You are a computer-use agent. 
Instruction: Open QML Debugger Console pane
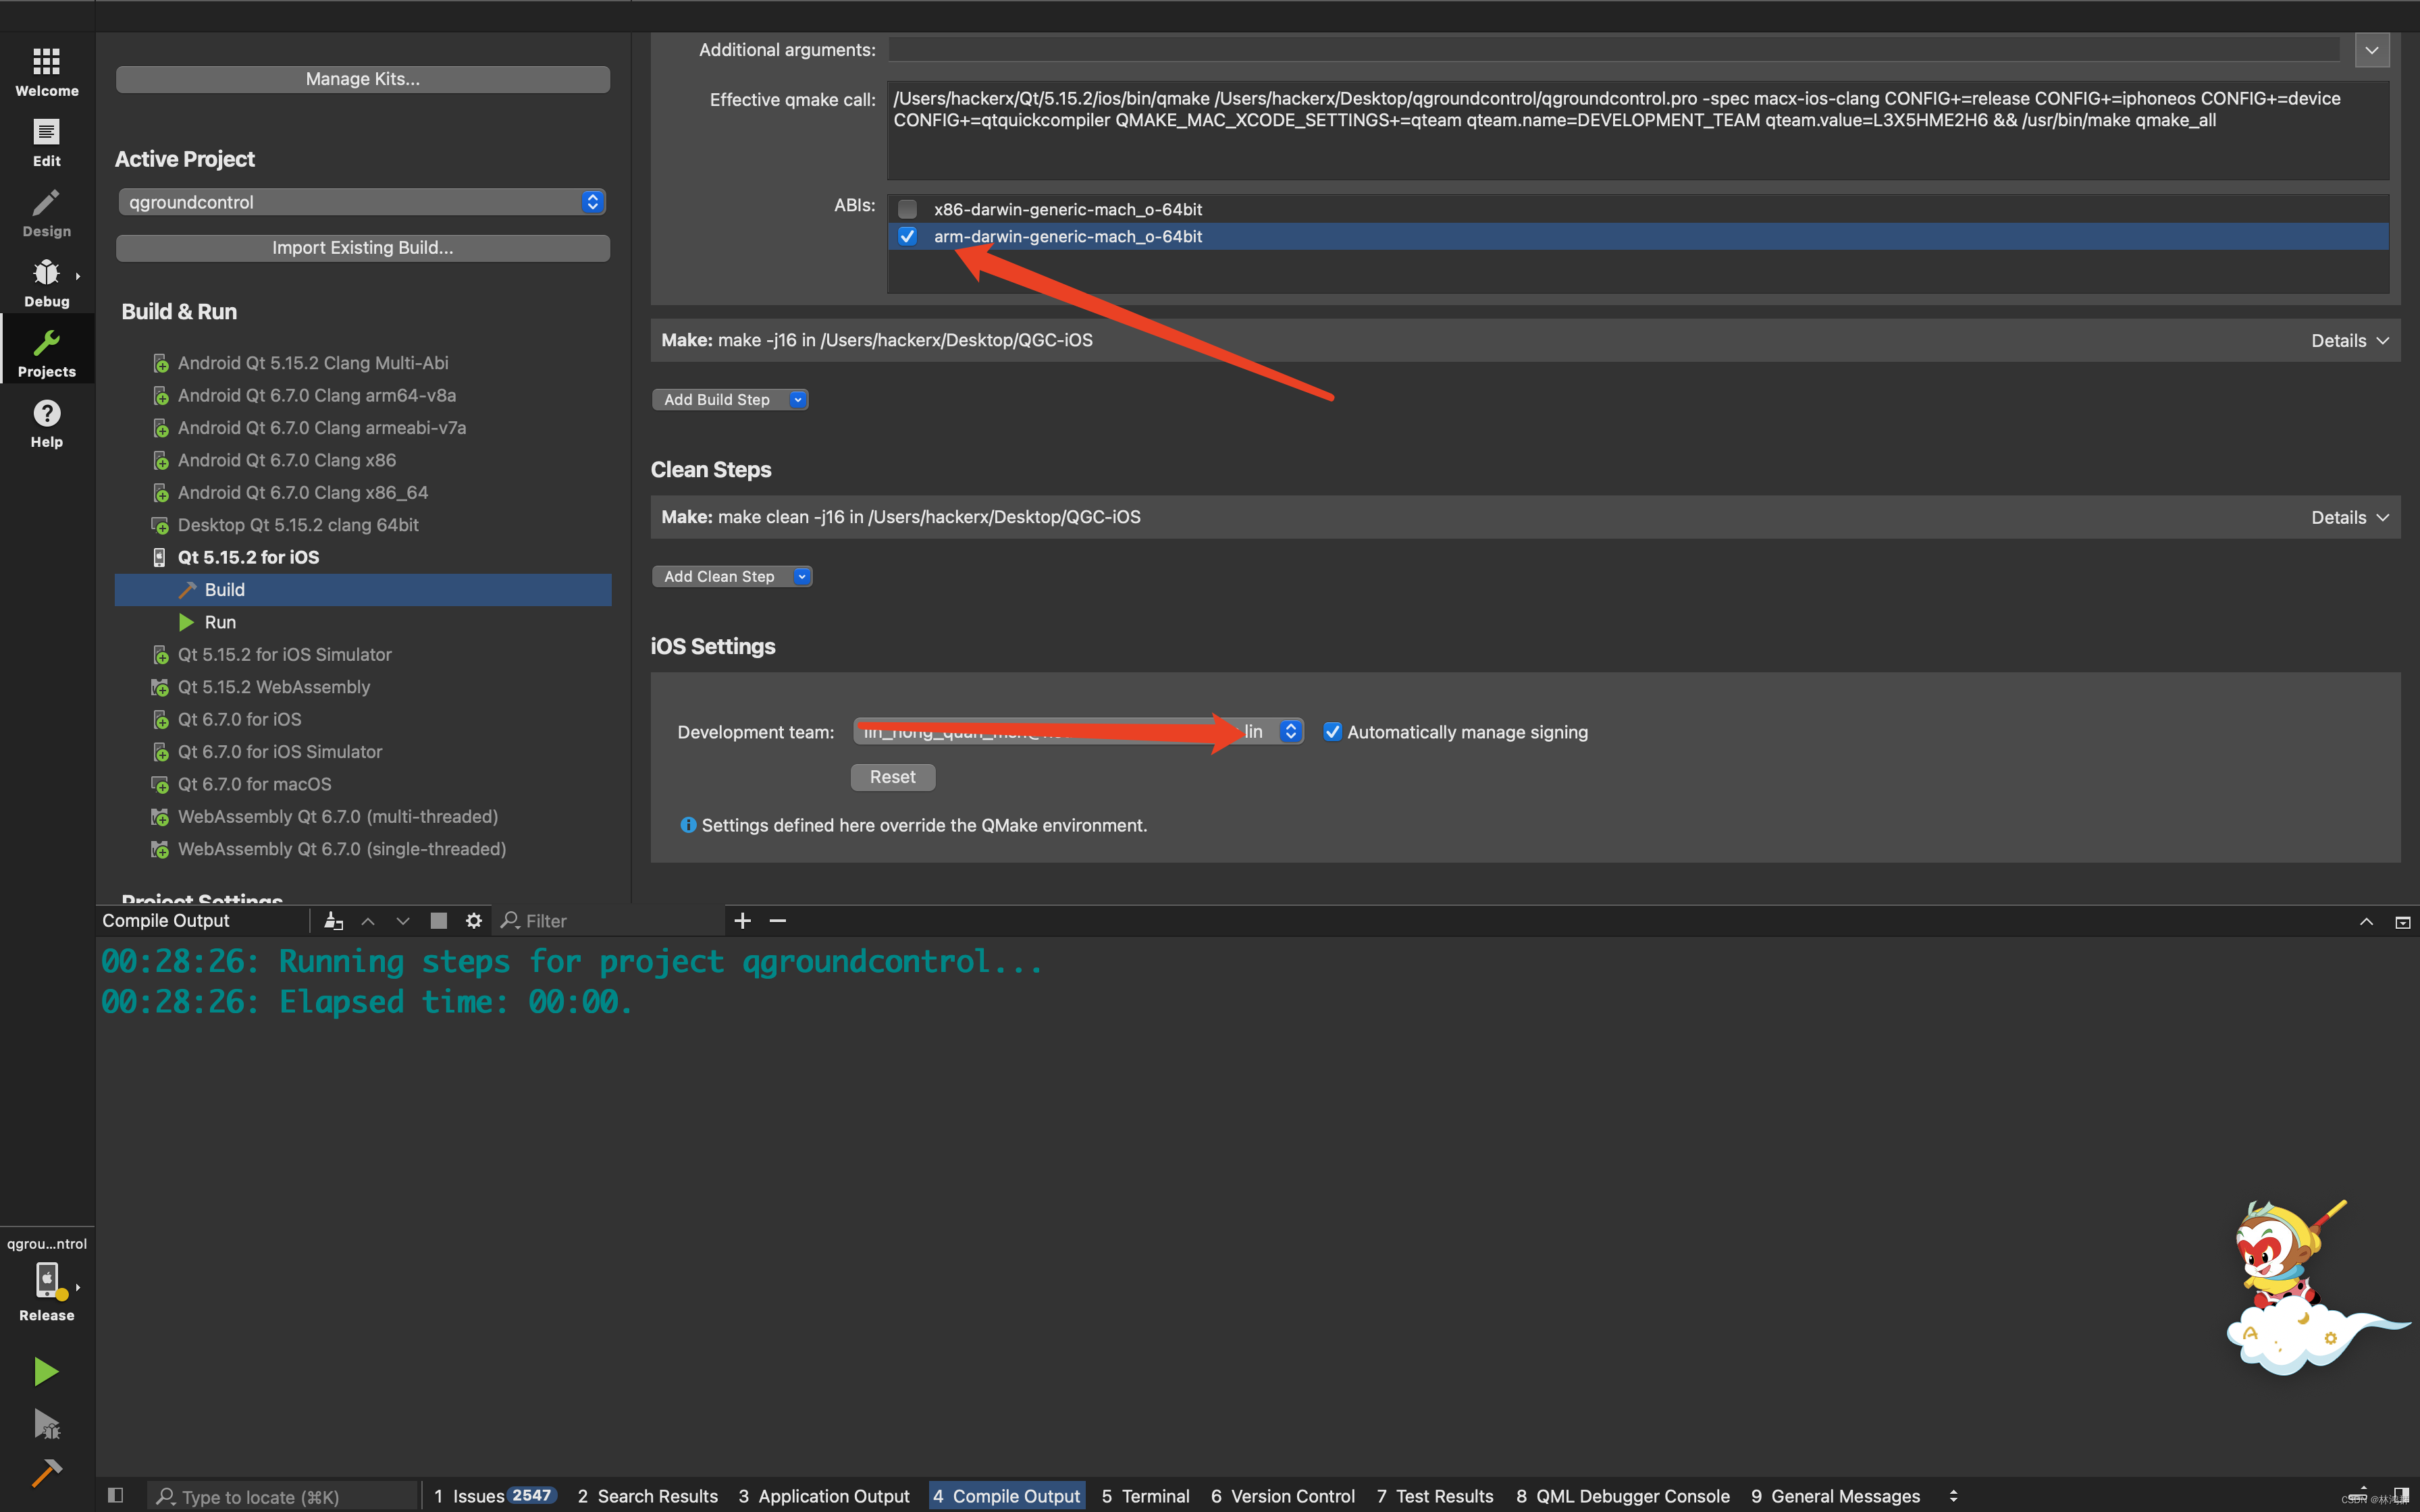click(x=1622, y=1496)
